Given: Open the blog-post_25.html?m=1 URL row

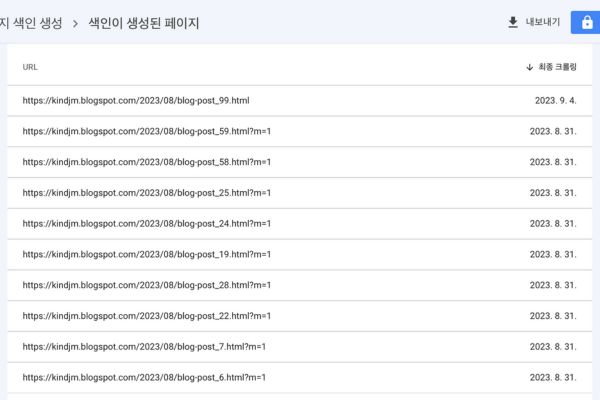Looking at the screenshot, I should [146, 193].
